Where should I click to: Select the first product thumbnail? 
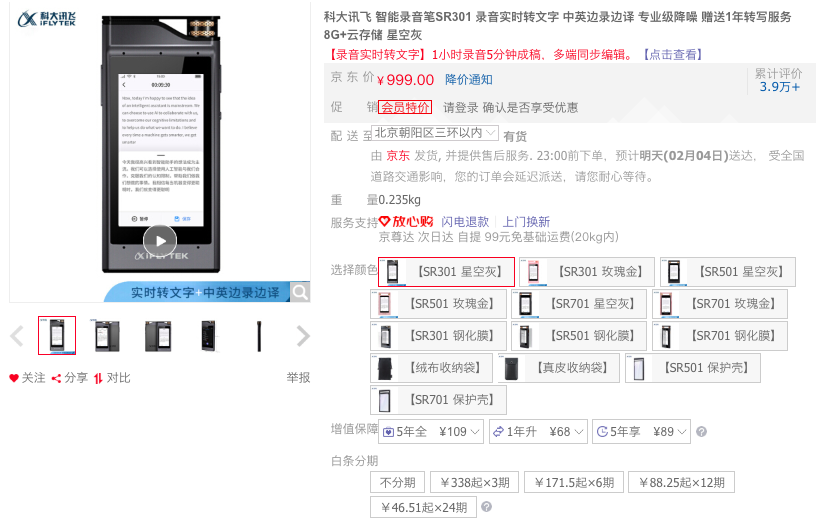(x=57, y=335)
